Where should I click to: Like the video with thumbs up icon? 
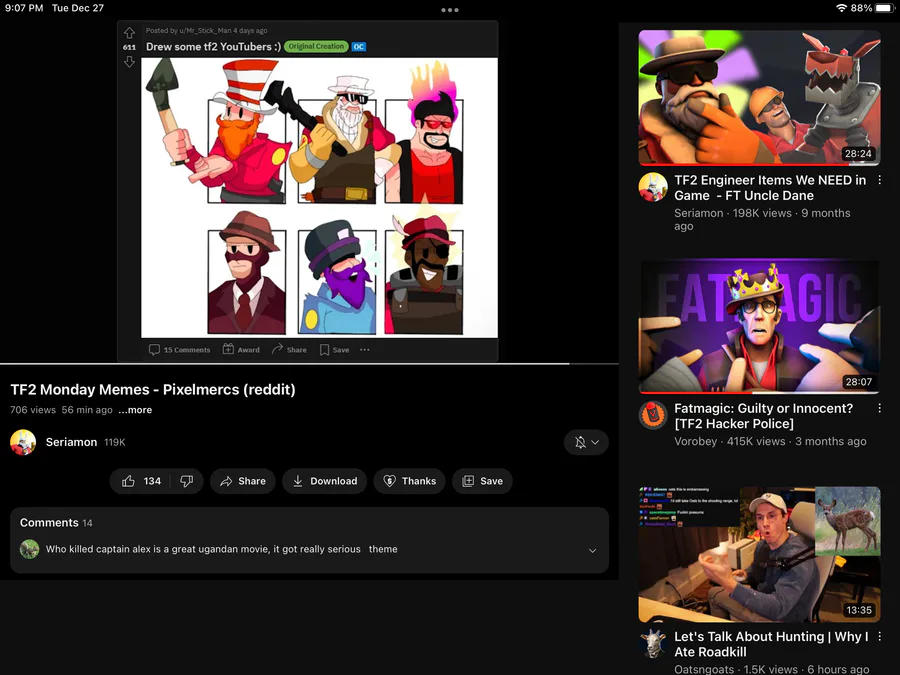point(128,481)
